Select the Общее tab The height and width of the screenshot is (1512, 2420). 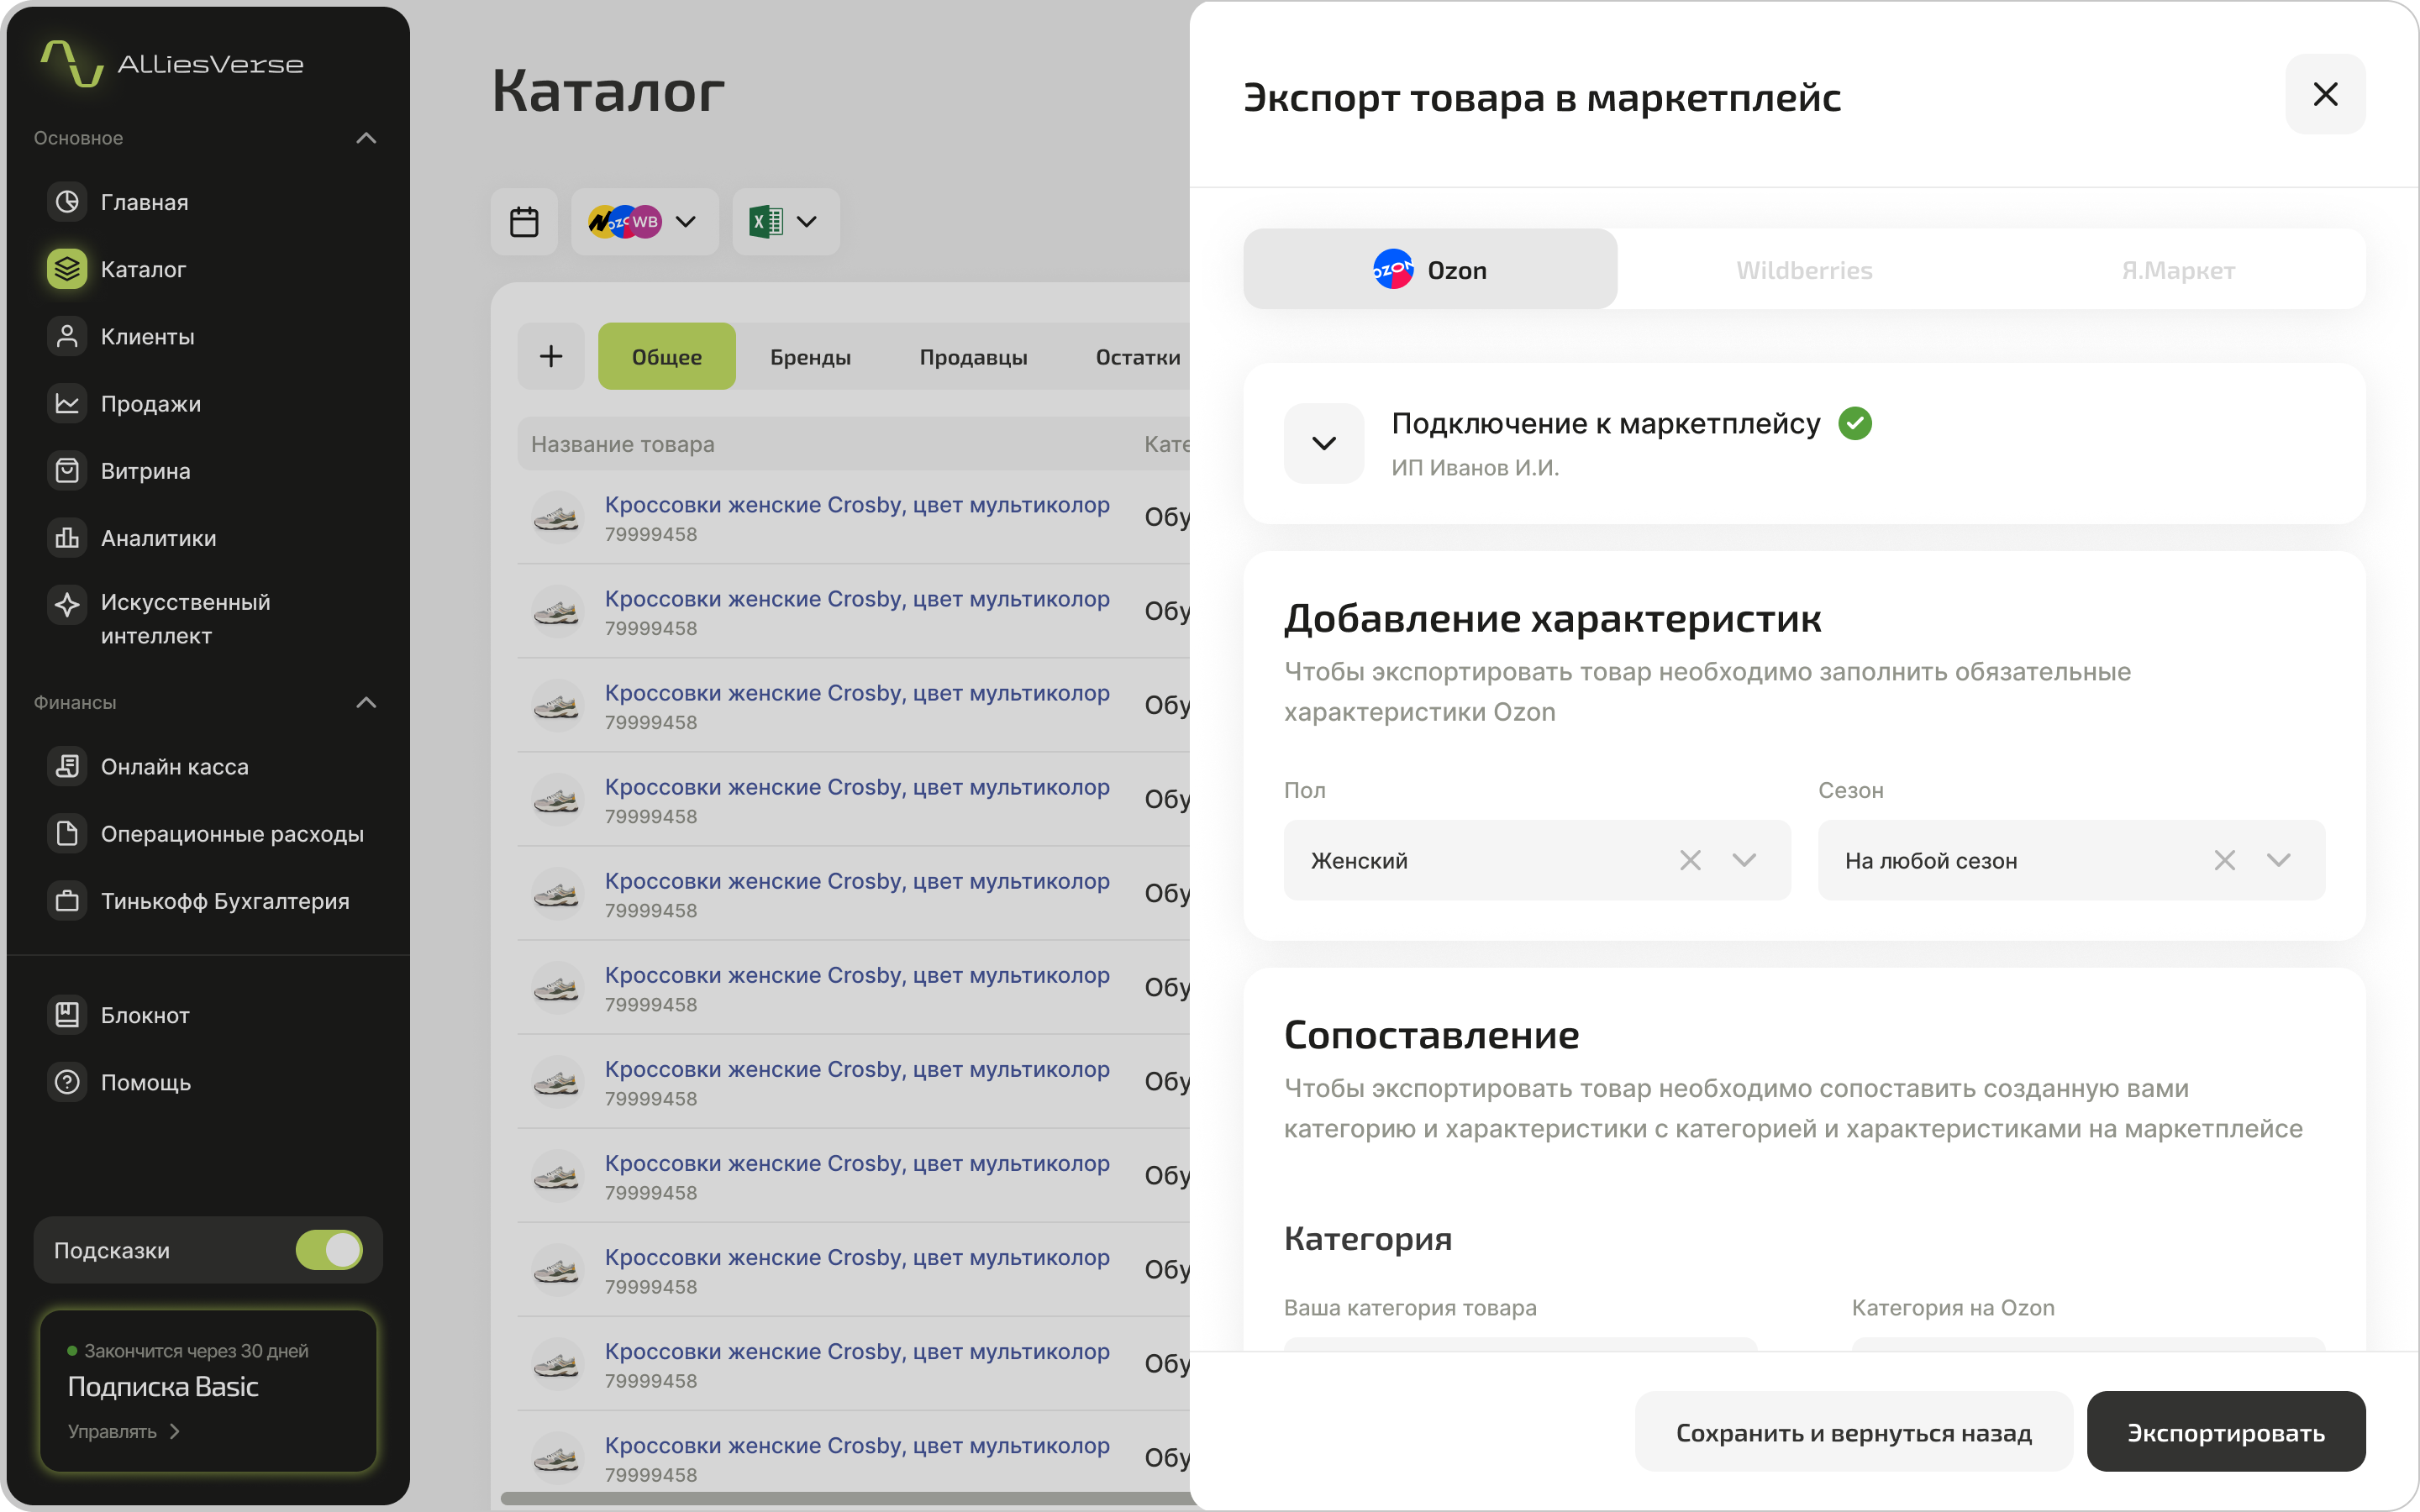pos(667,356)
